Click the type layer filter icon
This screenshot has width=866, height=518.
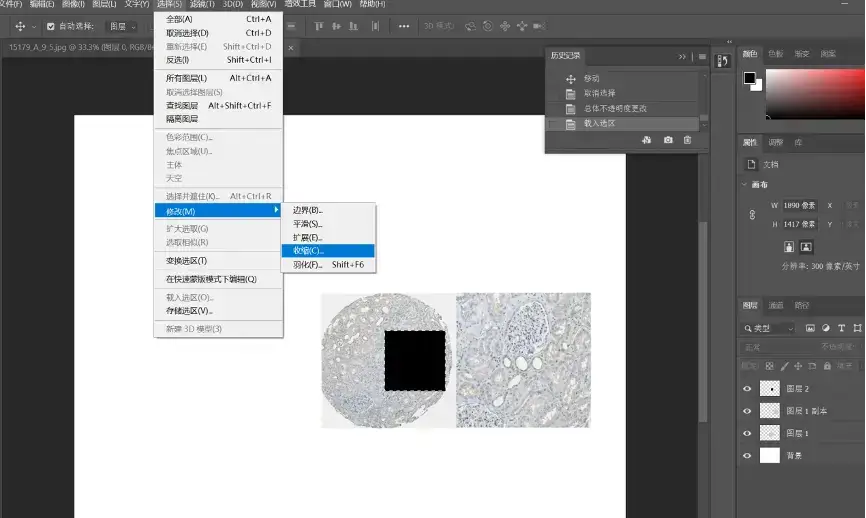841,328
